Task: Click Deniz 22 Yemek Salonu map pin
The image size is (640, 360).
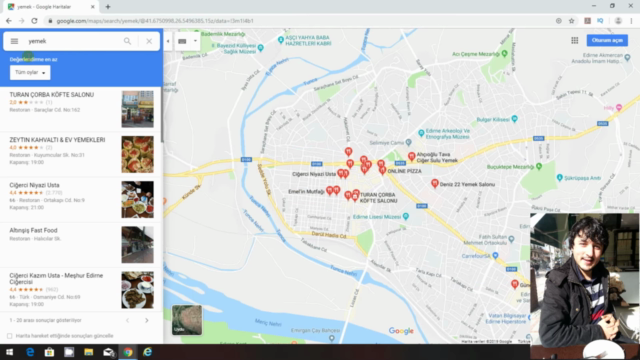Action: [435, 183]
